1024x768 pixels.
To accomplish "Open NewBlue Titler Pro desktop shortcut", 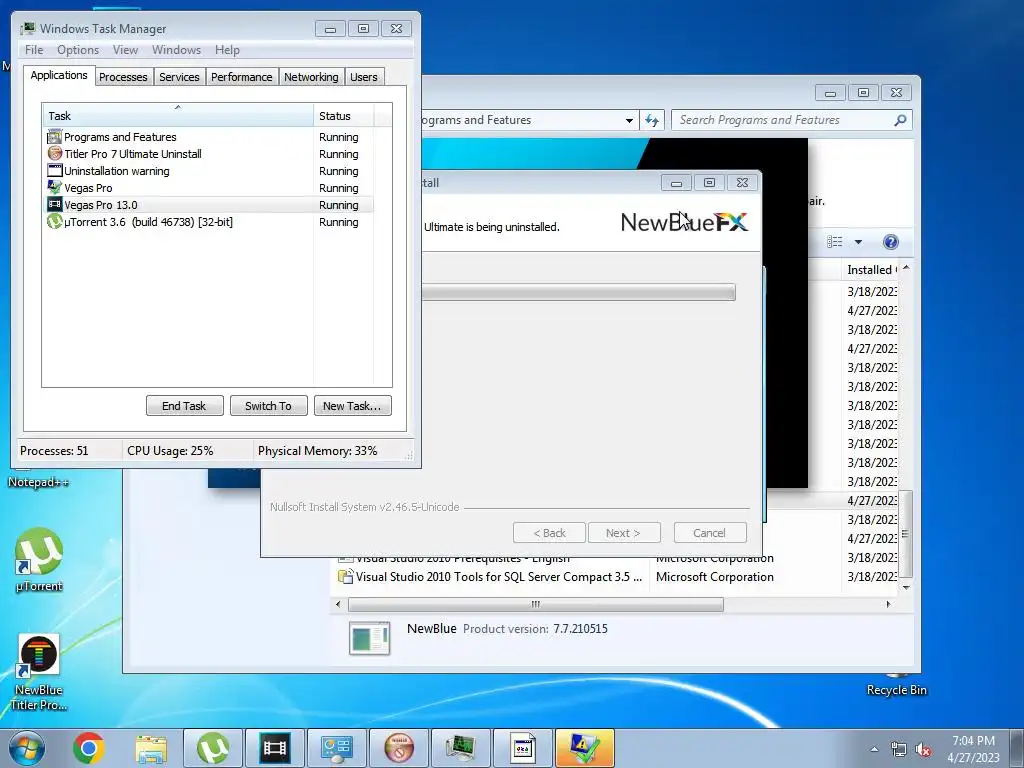I will coord(39,672).
